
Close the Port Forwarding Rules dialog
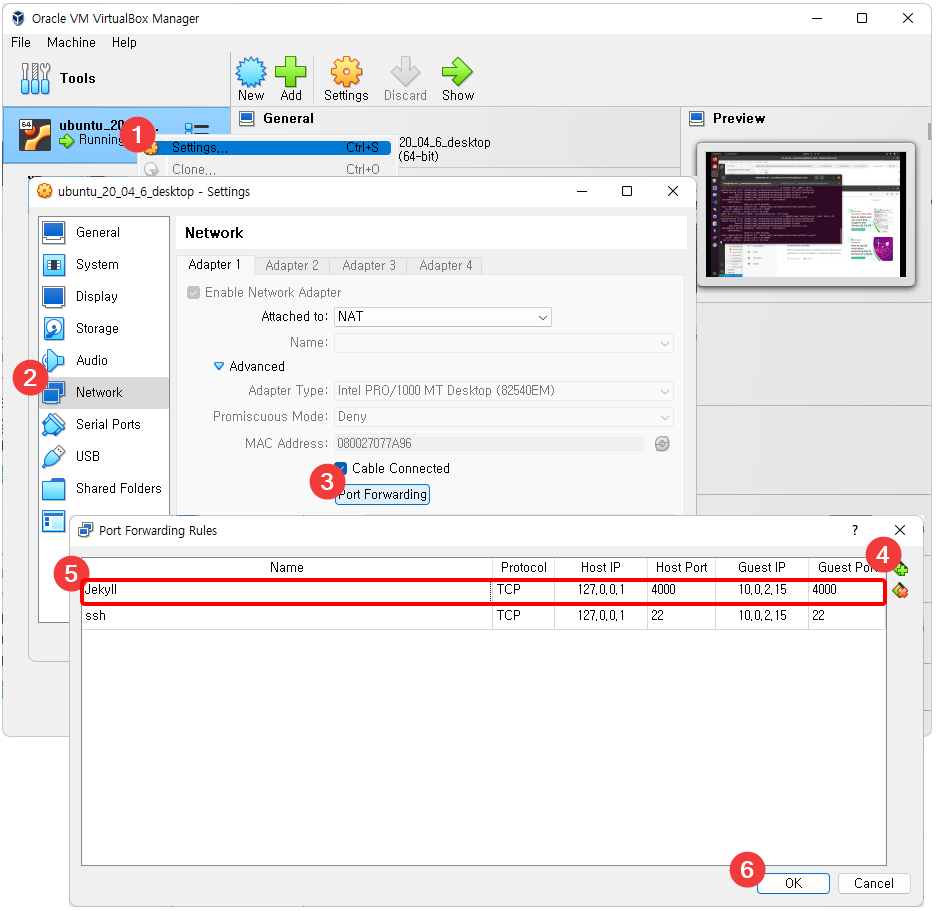tap(900, 530)
